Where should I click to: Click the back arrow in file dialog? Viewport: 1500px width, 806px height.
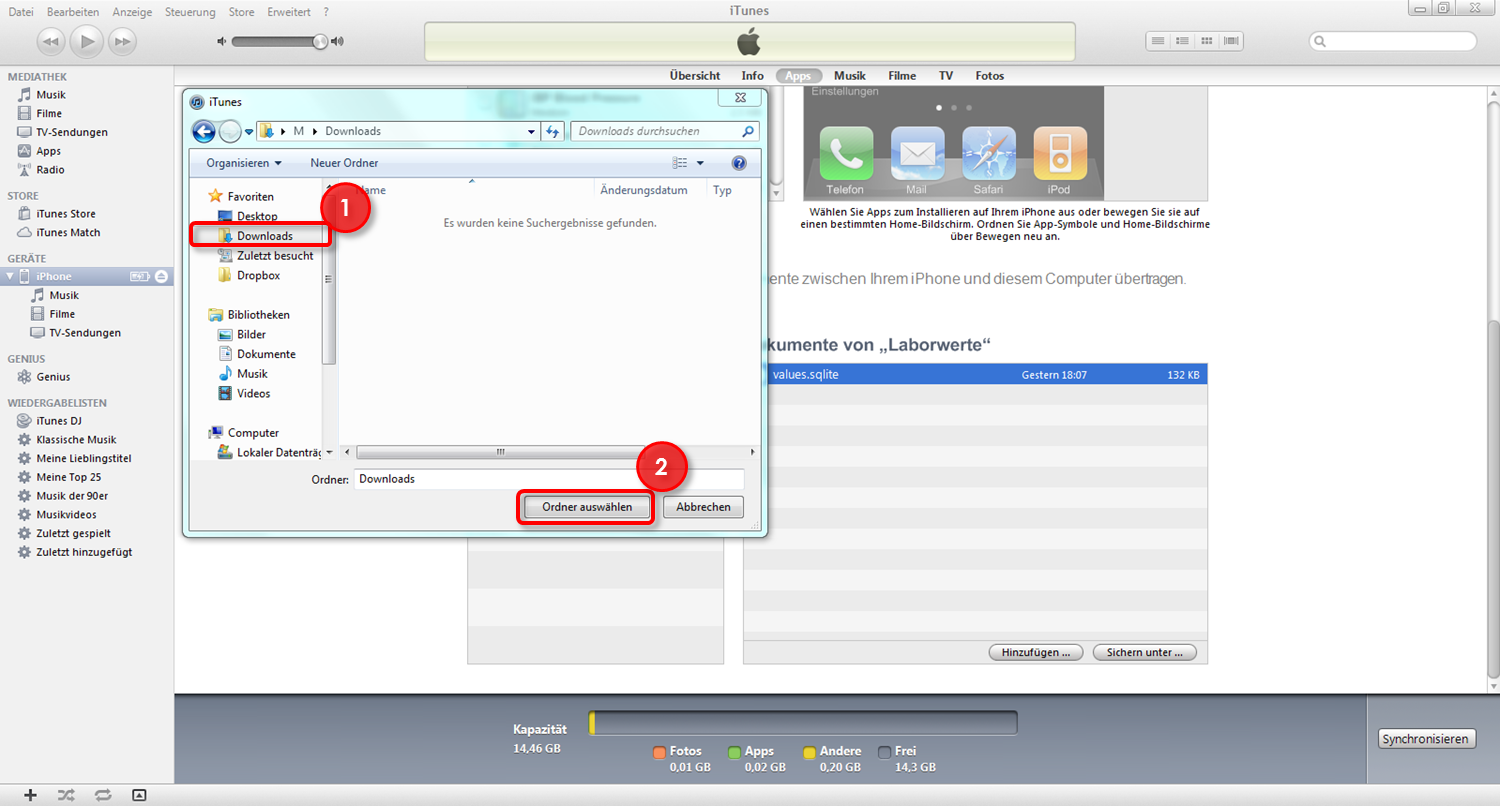[204, 131]
